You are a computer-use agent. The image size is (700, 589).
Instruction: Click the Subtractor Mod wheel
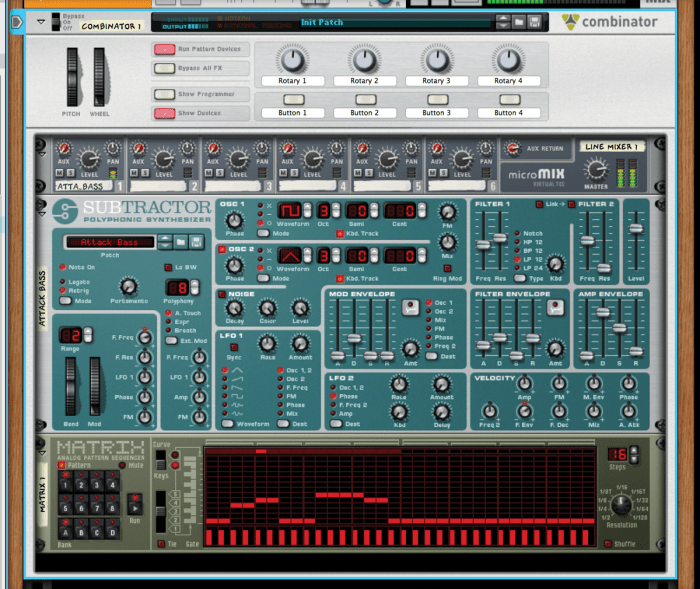click(95, 387)
